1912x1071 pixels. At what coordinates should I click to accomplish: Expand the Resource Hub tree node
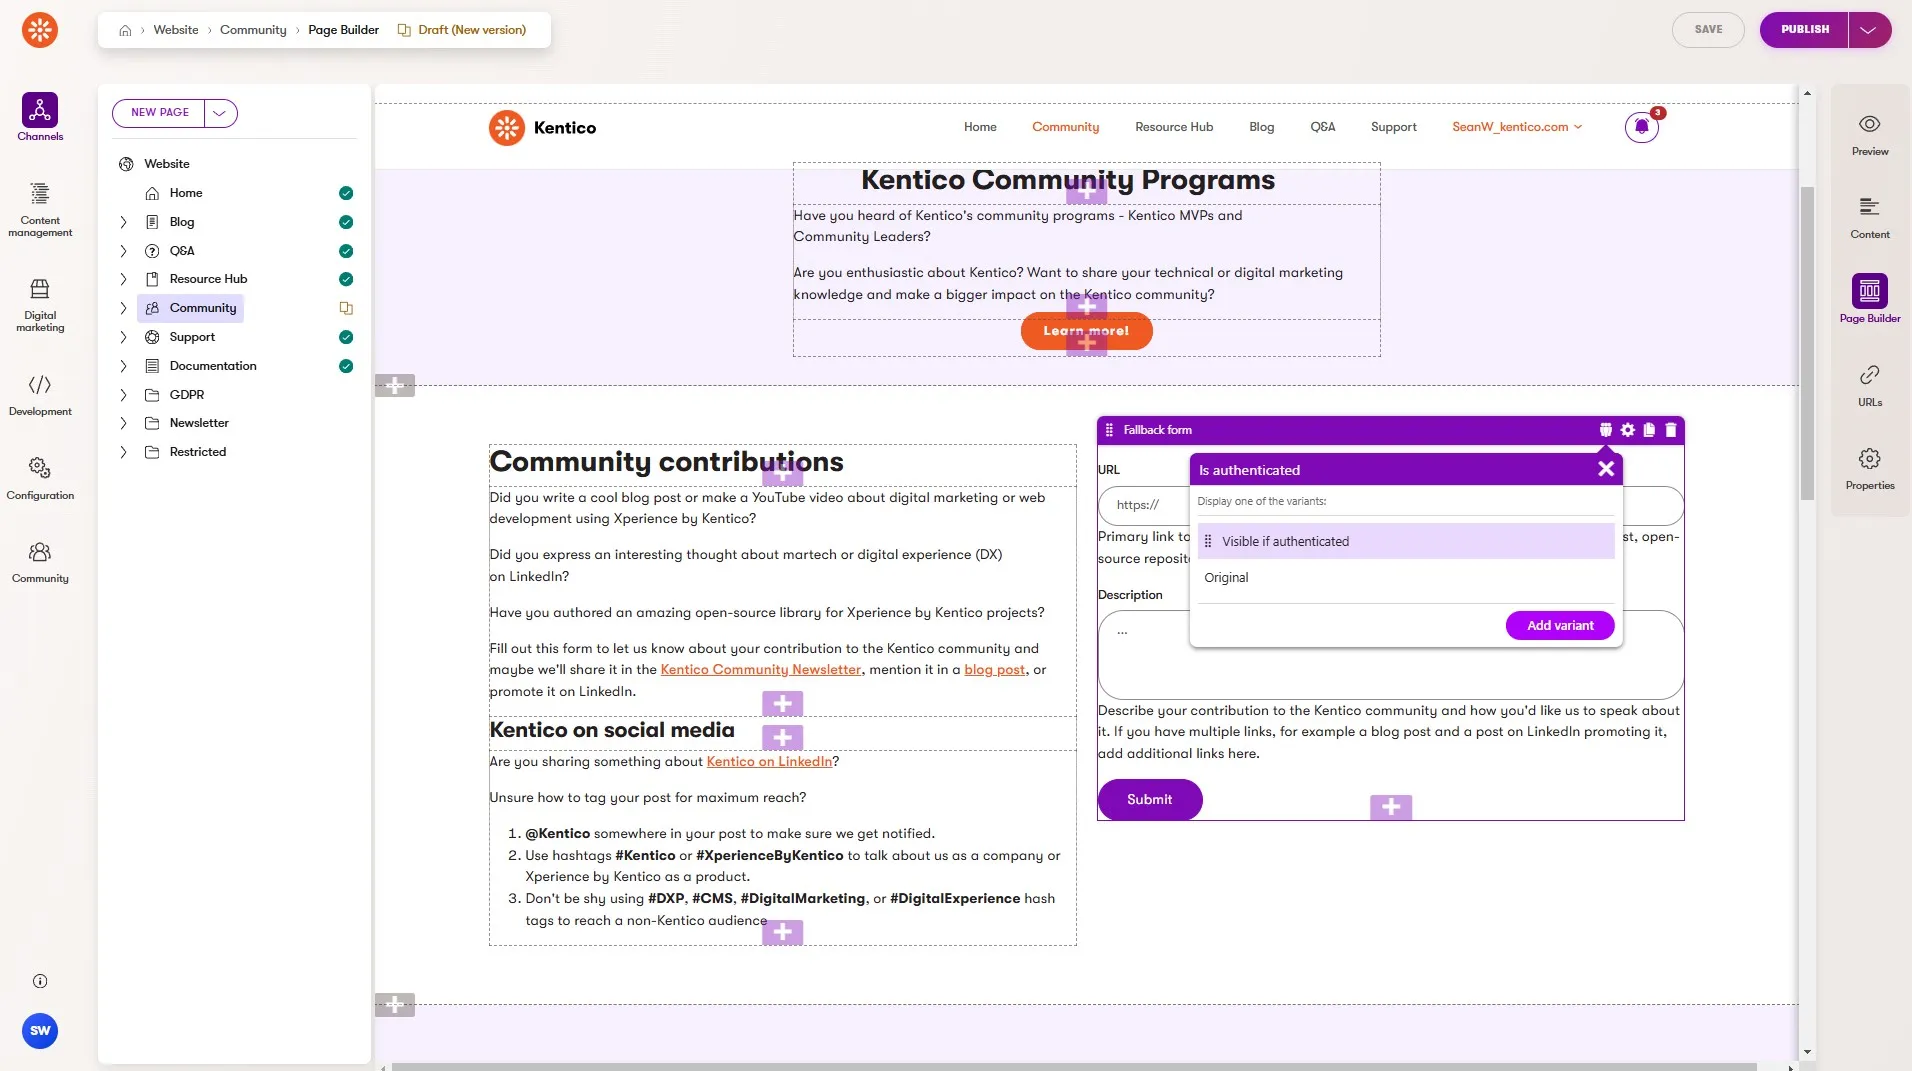point(123,279)
